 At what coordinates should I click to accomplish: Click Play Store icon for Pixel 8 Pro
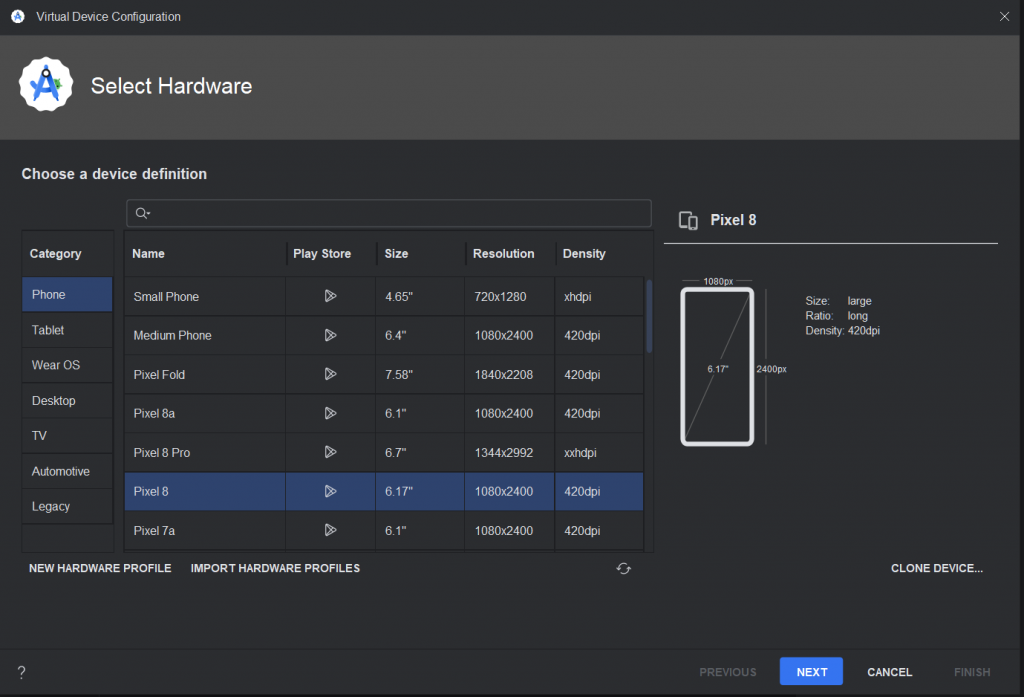pyautogui.click(x=330, y=452)
